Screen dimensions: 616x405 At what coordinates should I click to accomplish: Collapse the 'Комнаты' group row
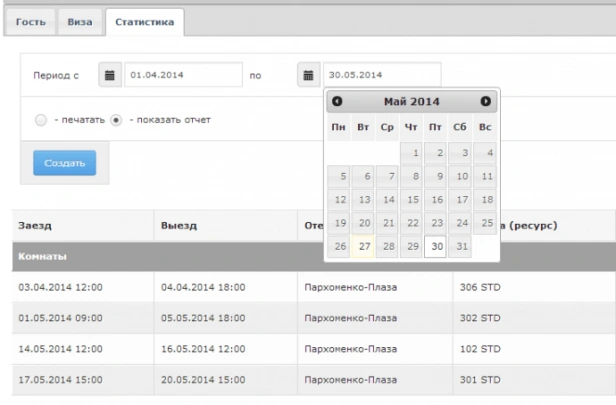pyautogui.click(x=40, y=256)
